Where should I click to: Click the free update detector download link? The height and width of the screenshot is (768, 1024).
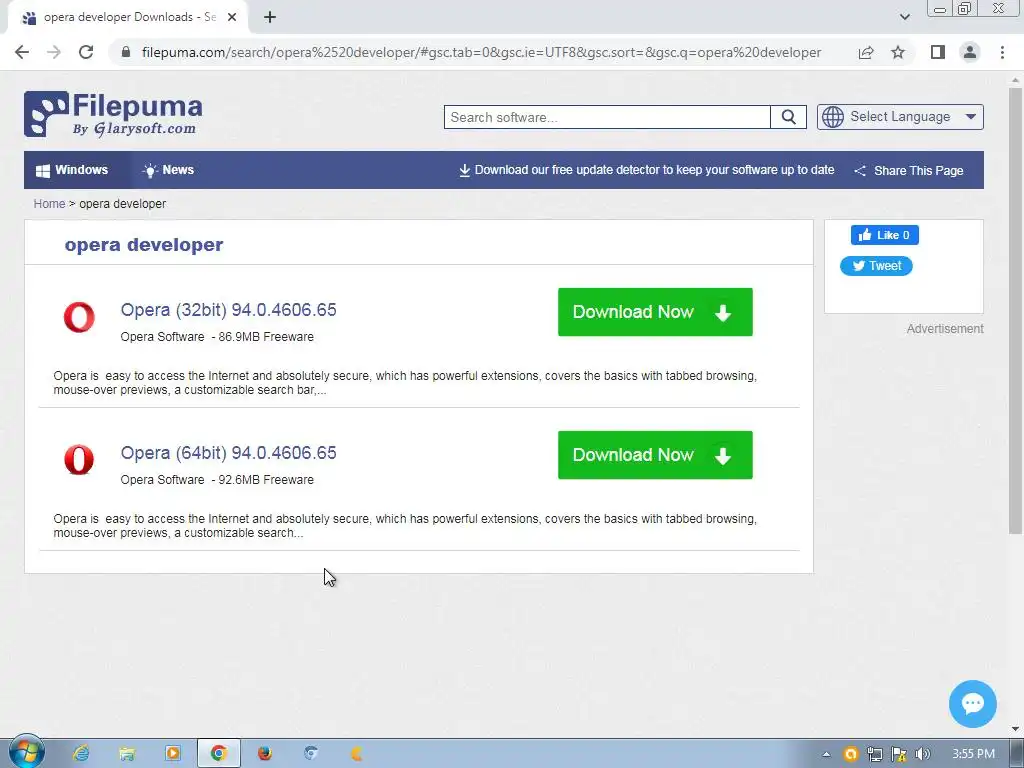pos(647,170)
